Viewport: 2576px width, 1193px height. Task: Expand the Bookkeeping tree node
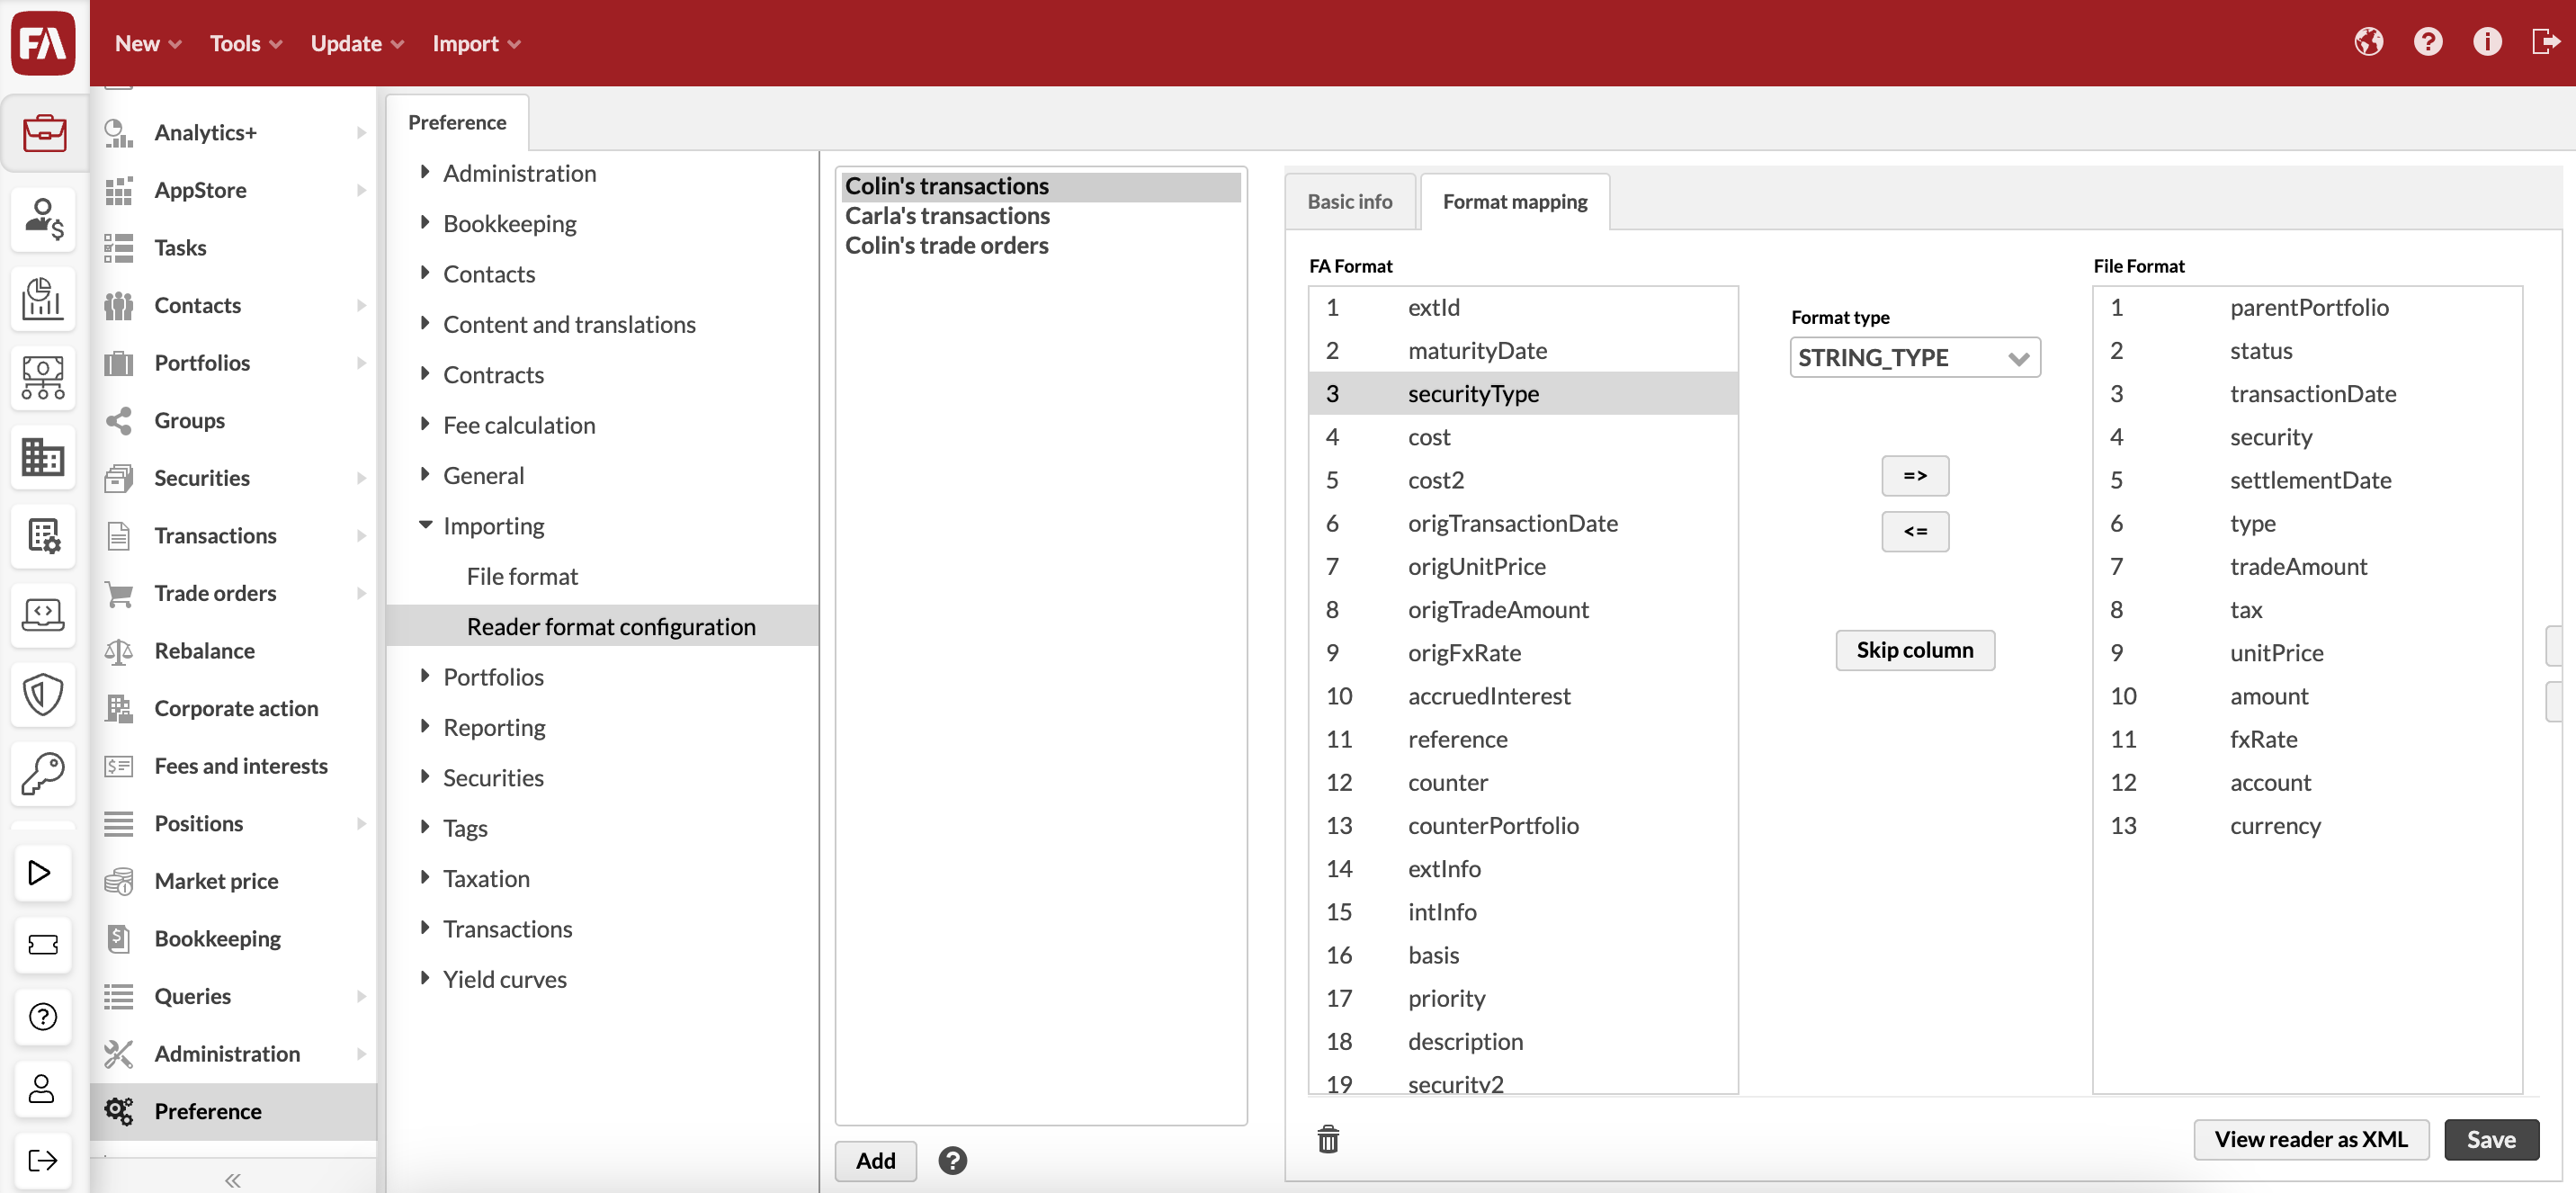[425, 222]
